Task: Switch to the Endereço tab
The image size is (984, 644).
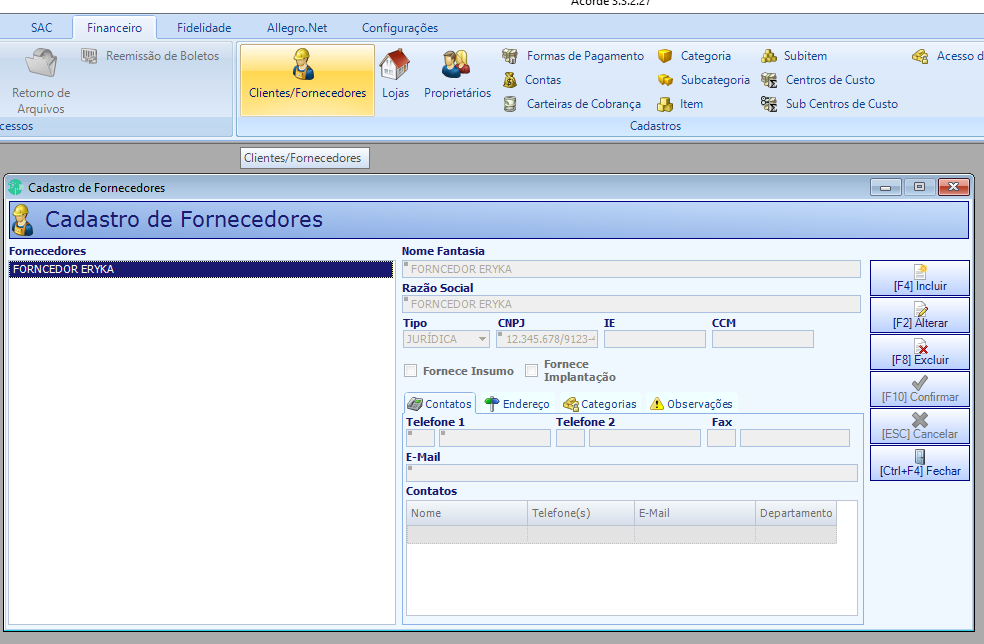Action: point(518,404)
